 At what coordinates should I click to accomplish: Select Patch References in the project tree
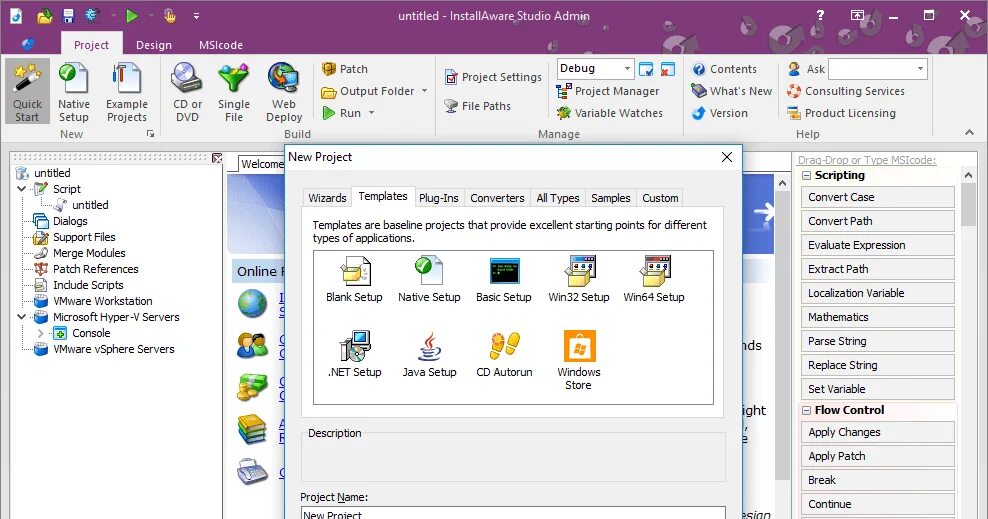[x=96, y=269]
